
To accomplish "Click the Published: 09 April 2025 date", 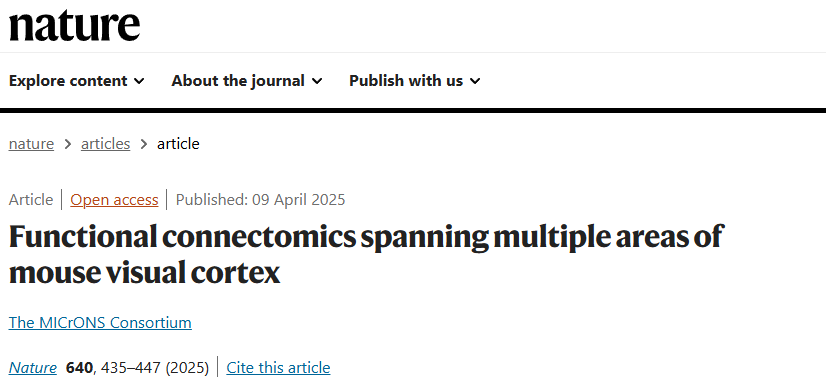I will [x=260, y=200].
